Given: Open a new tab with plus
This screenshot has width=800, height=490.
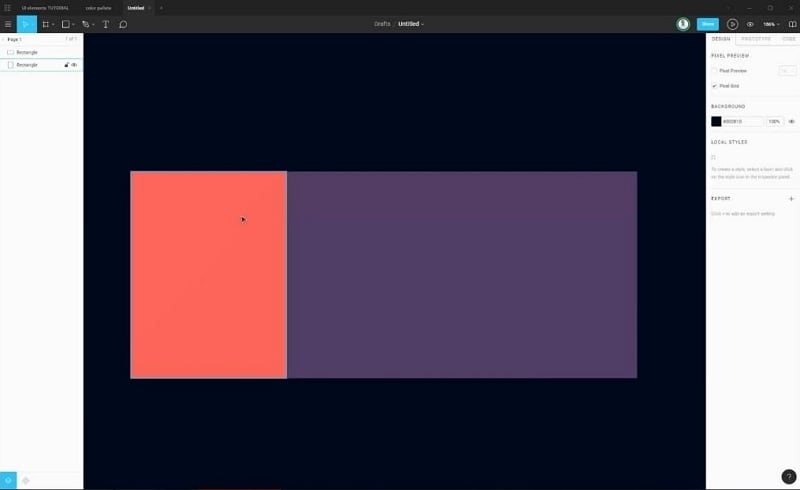Looking at the screenshot, I should pyautogui.click(x=161, y=8).
